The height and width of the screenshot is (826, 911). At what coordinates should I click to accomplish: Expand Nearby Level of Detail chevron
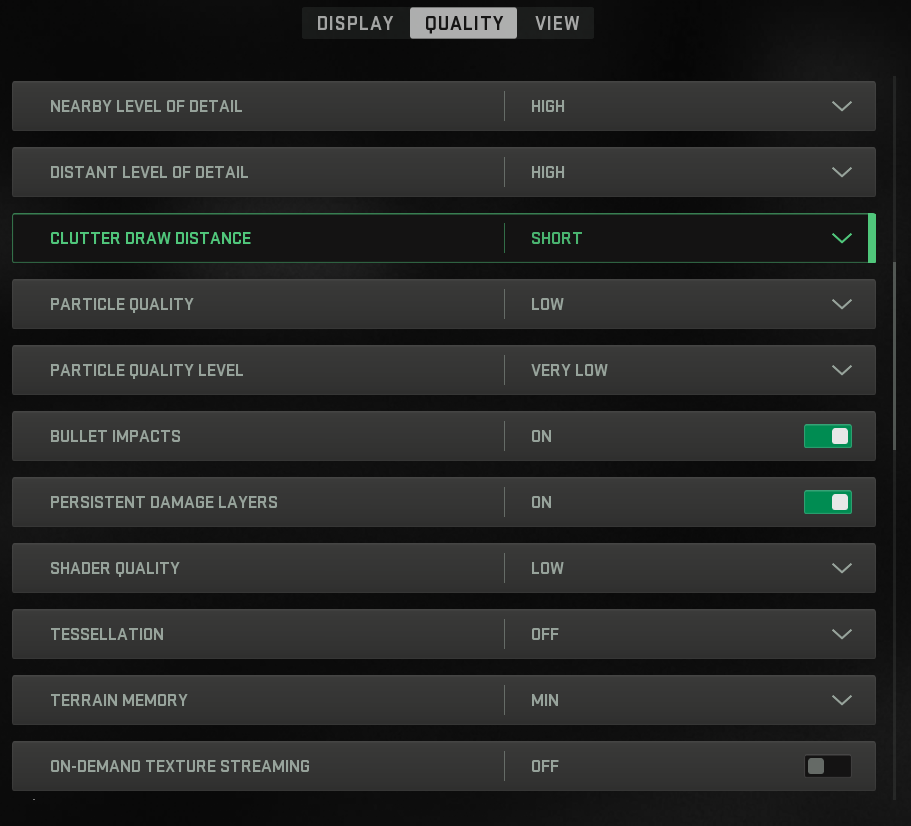841,106
